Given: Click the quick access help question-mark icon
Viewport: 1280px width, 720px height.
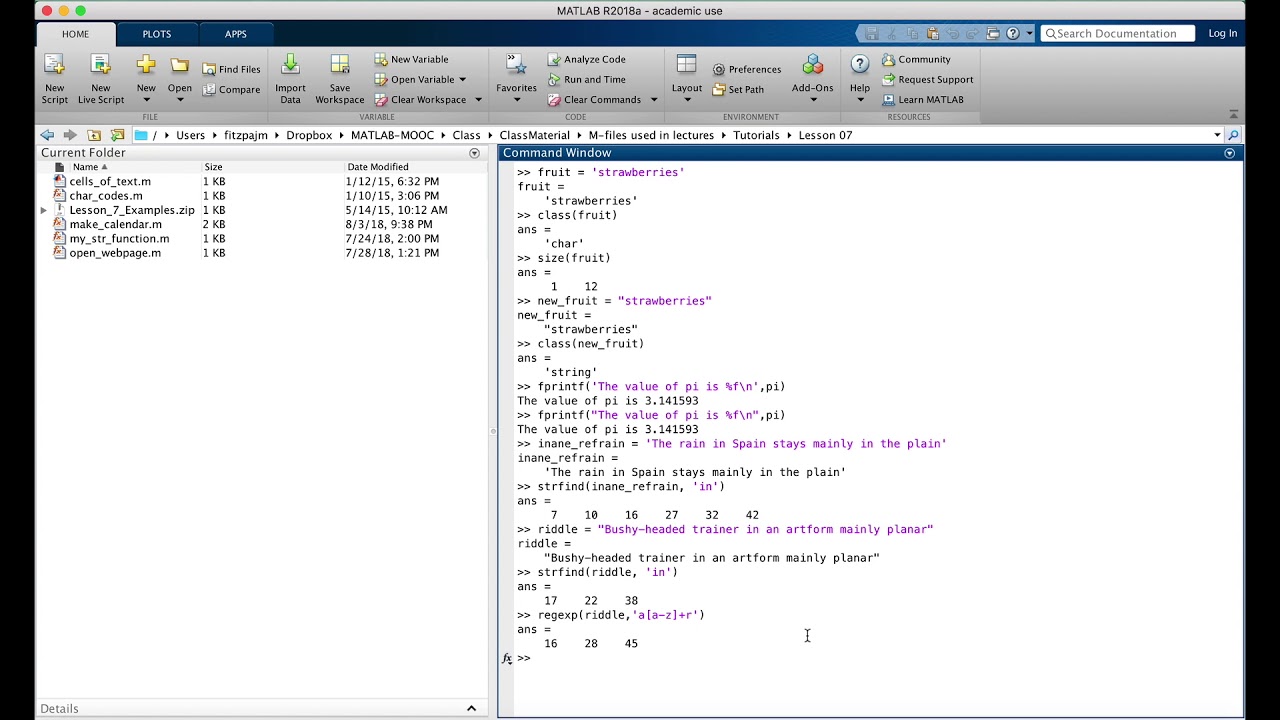Looking at the screenshot, I should coord(1012,33).
